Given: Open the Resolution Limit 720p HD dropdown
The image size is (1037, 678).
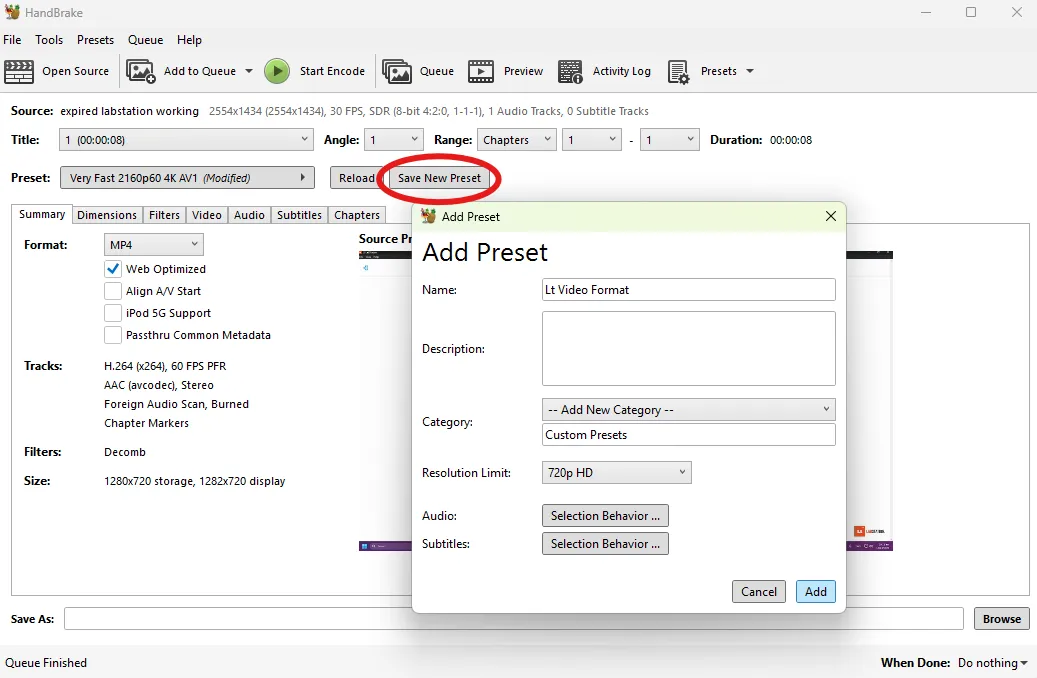Looking at the screenshot, I should pyautogui.click(x=616, y=472).
